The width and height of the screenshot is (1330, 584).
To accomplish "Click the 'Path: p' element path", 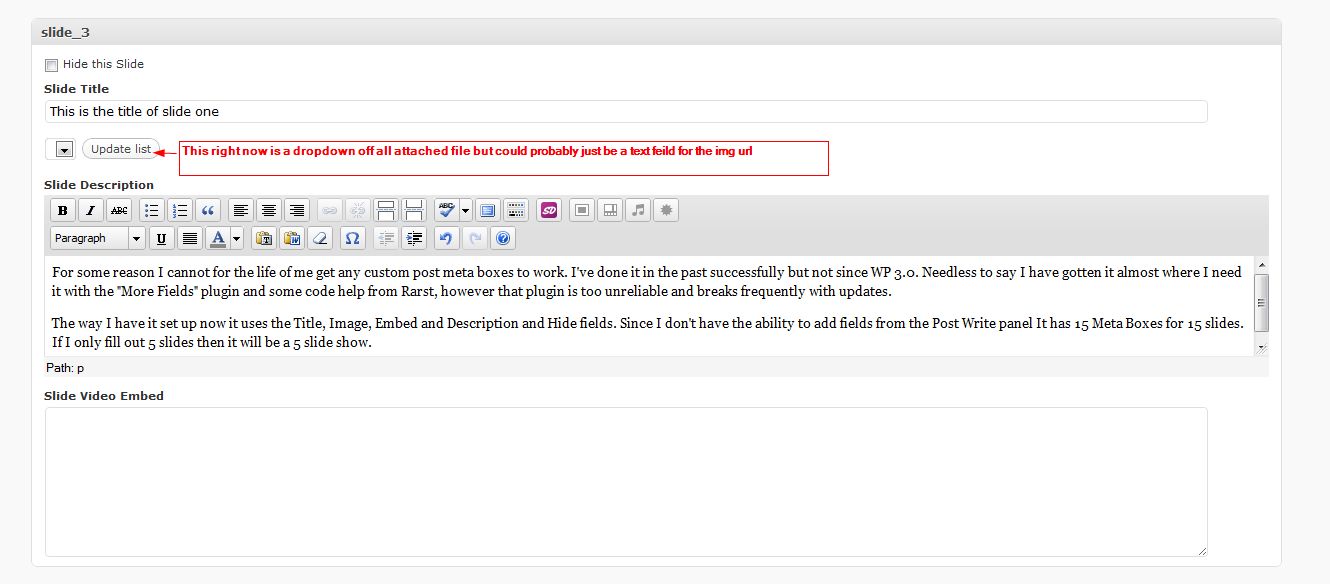I will pyautogui.click(x=65, y=368).
